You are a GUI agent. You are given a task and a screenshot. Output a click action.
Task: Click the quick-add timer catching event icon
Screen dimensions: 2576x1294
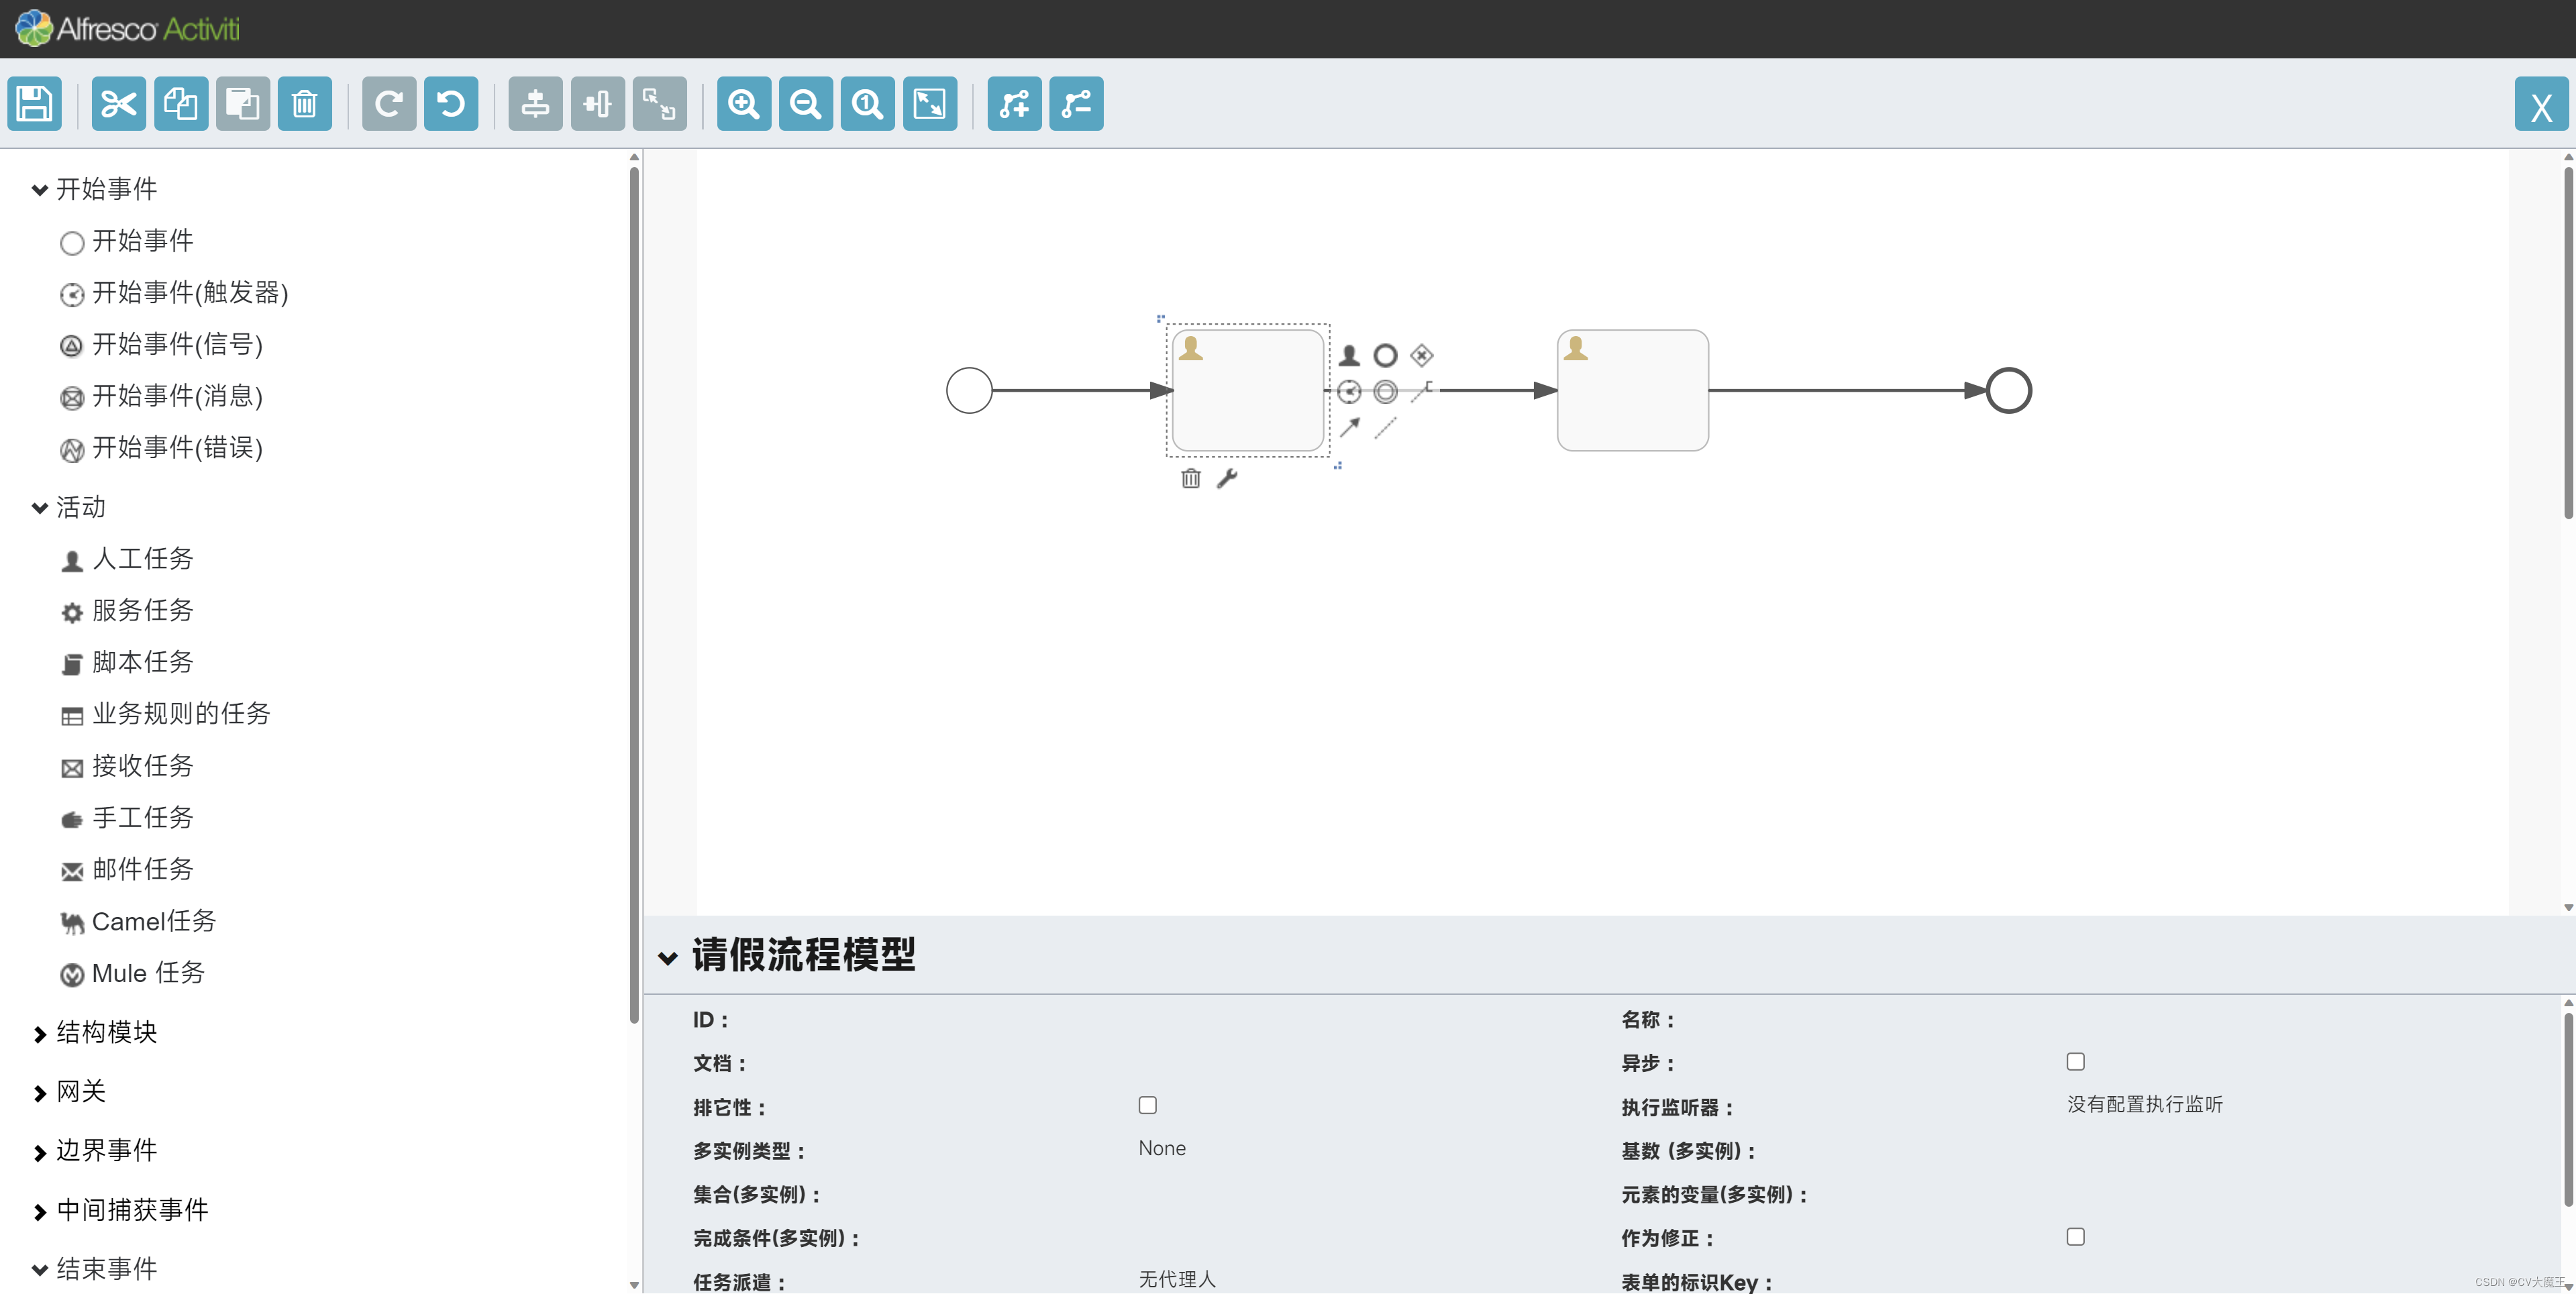click(x=1349, y=391)
